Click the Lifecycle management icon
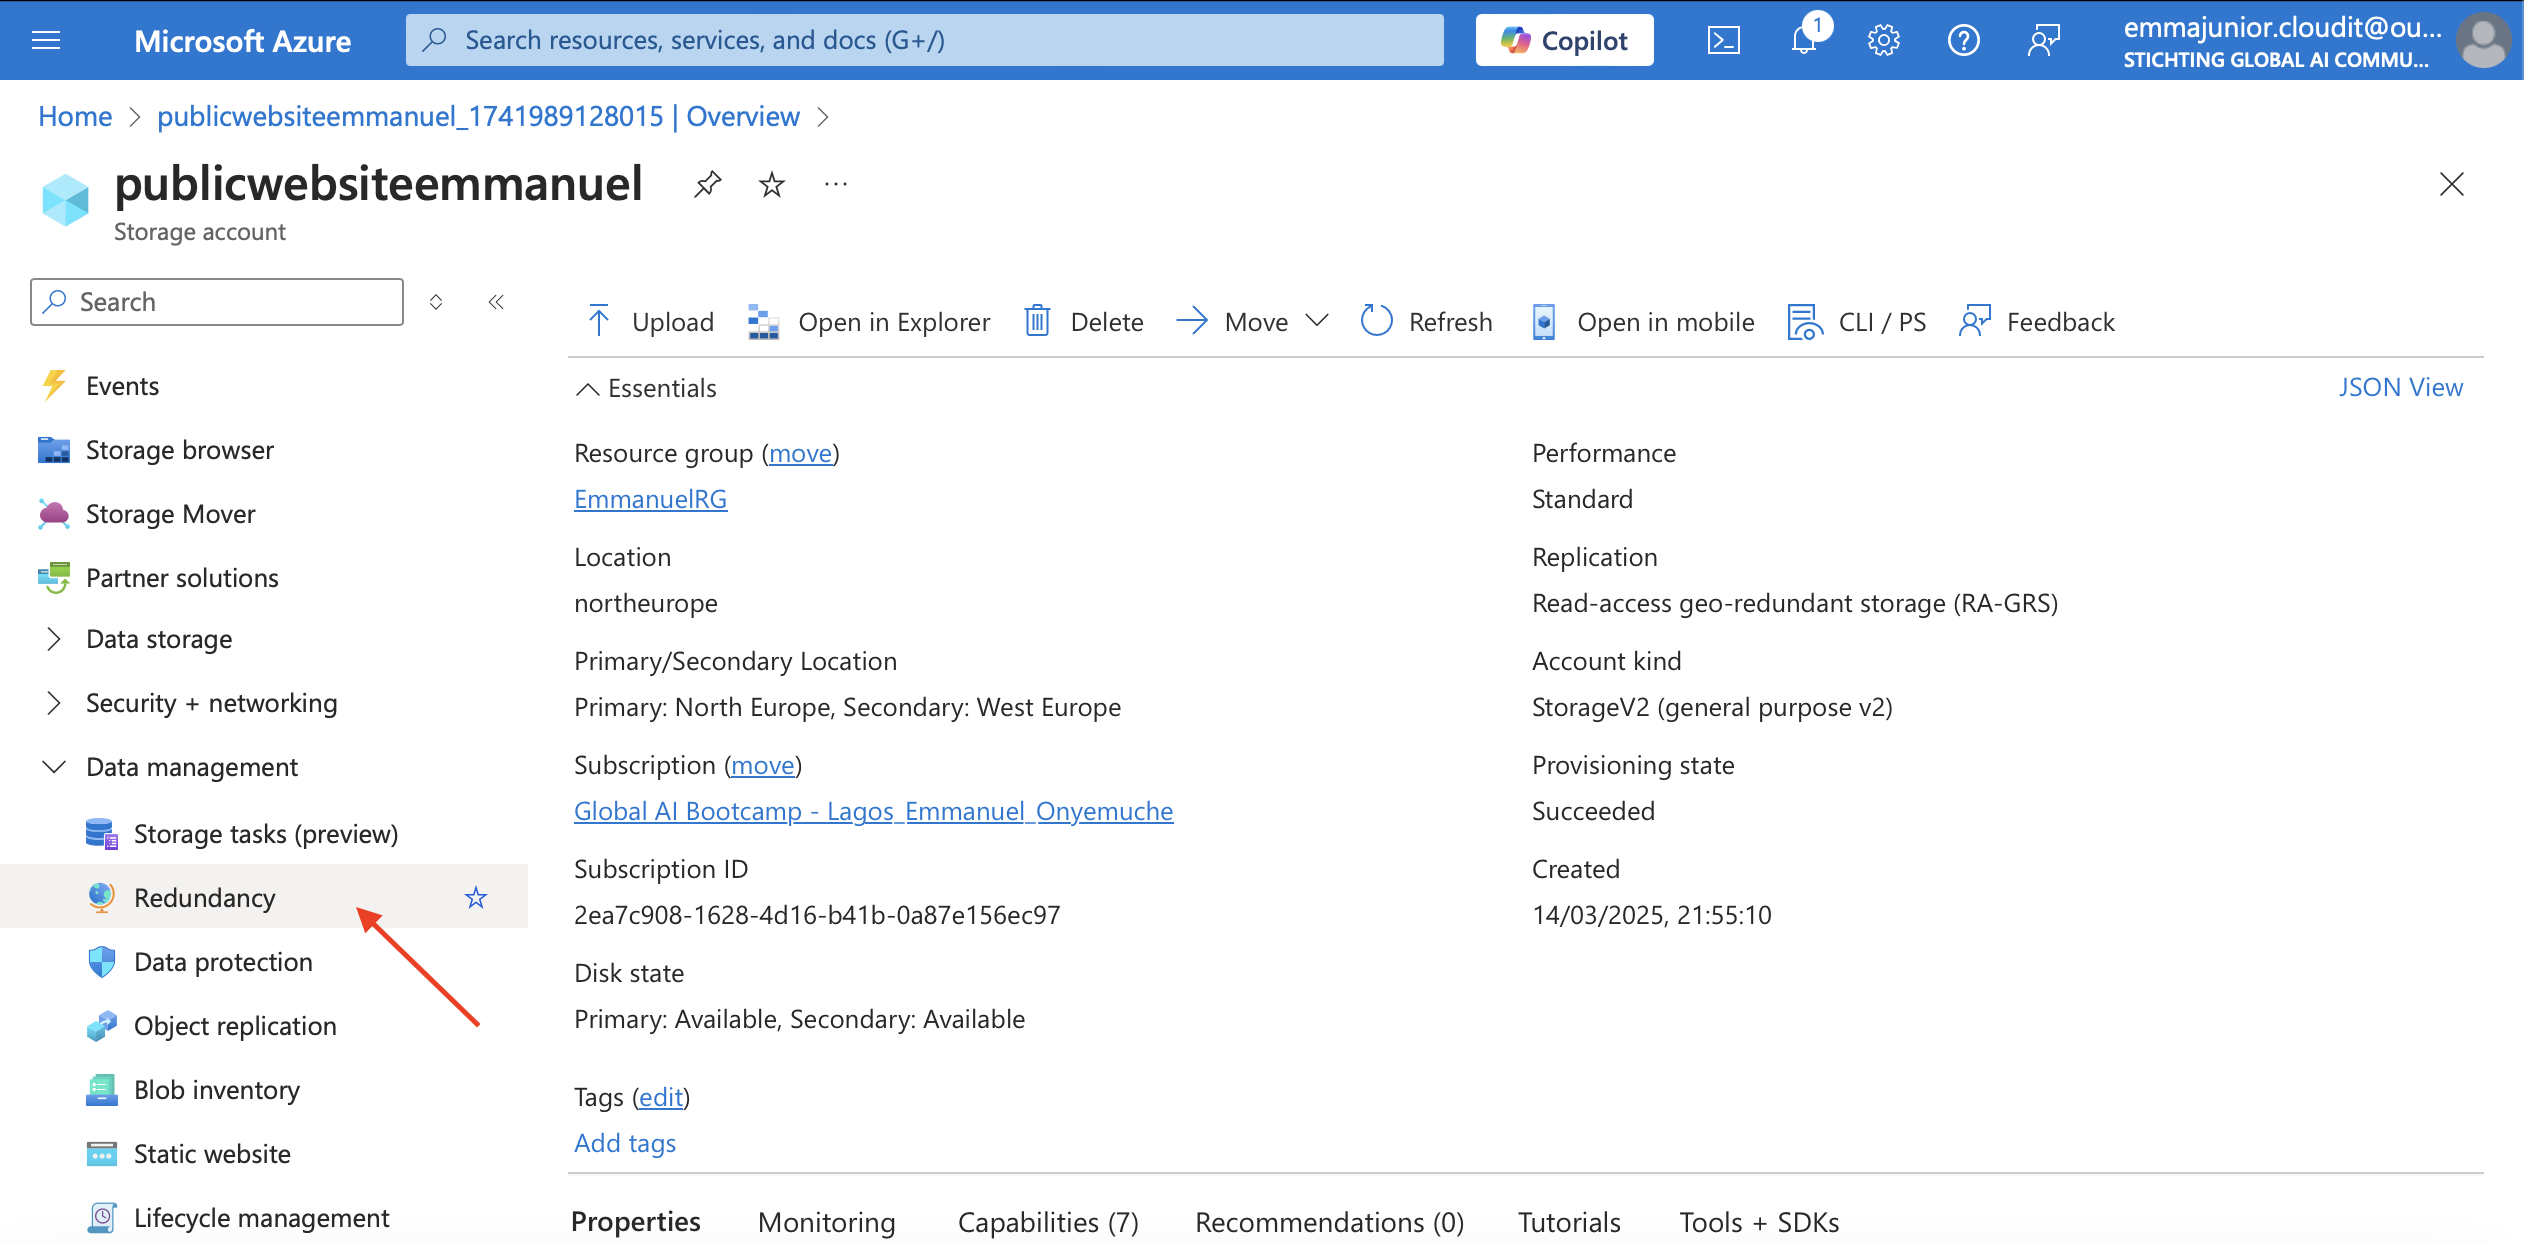This screenshot has height=1243, width=2524. (101, 1217)
